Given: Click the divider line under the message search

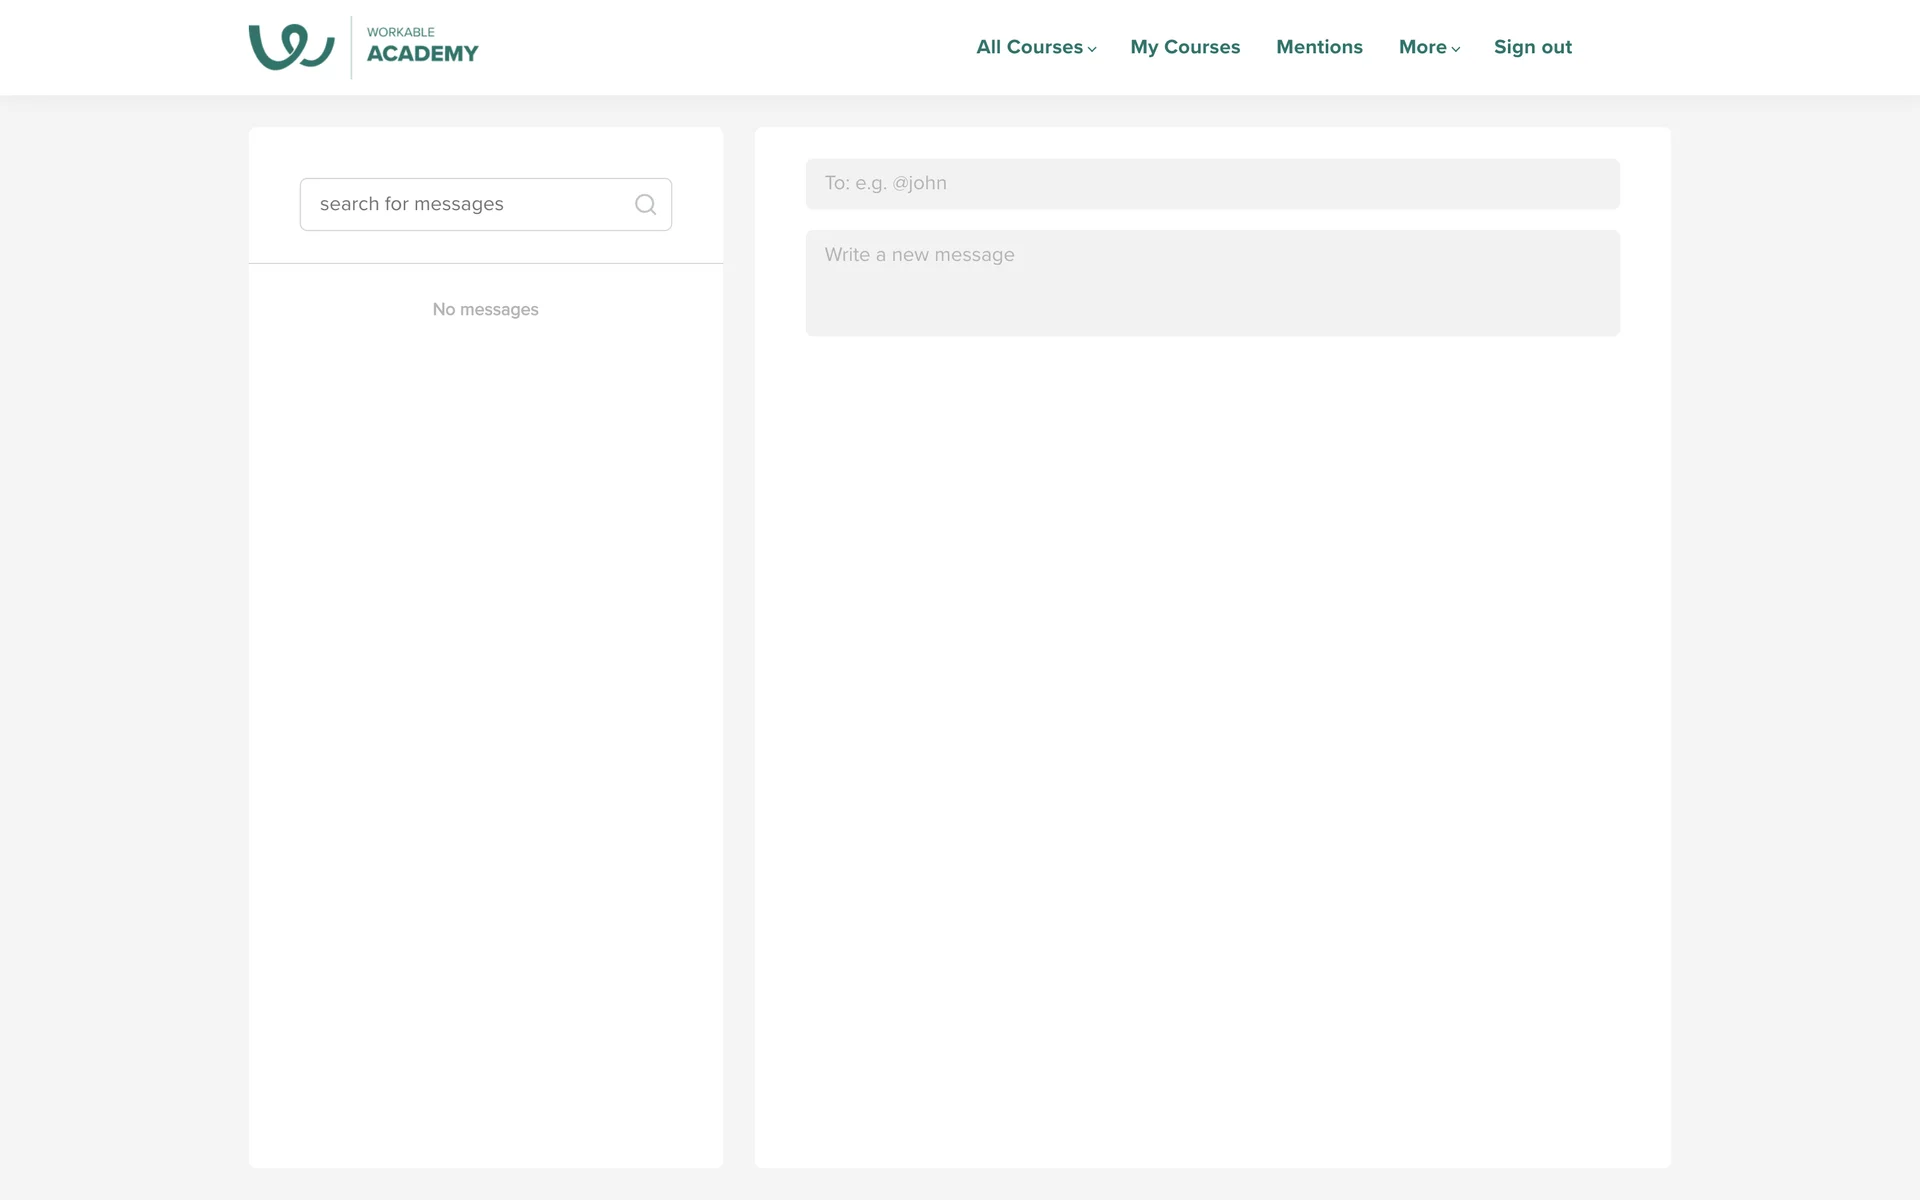Looking at the screenshot, I should 485,263.
